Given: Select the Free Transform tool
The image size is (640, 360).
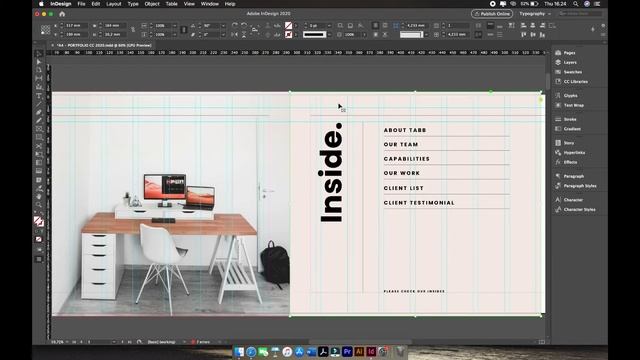Looking at the screenshot, I should point(39,154).
